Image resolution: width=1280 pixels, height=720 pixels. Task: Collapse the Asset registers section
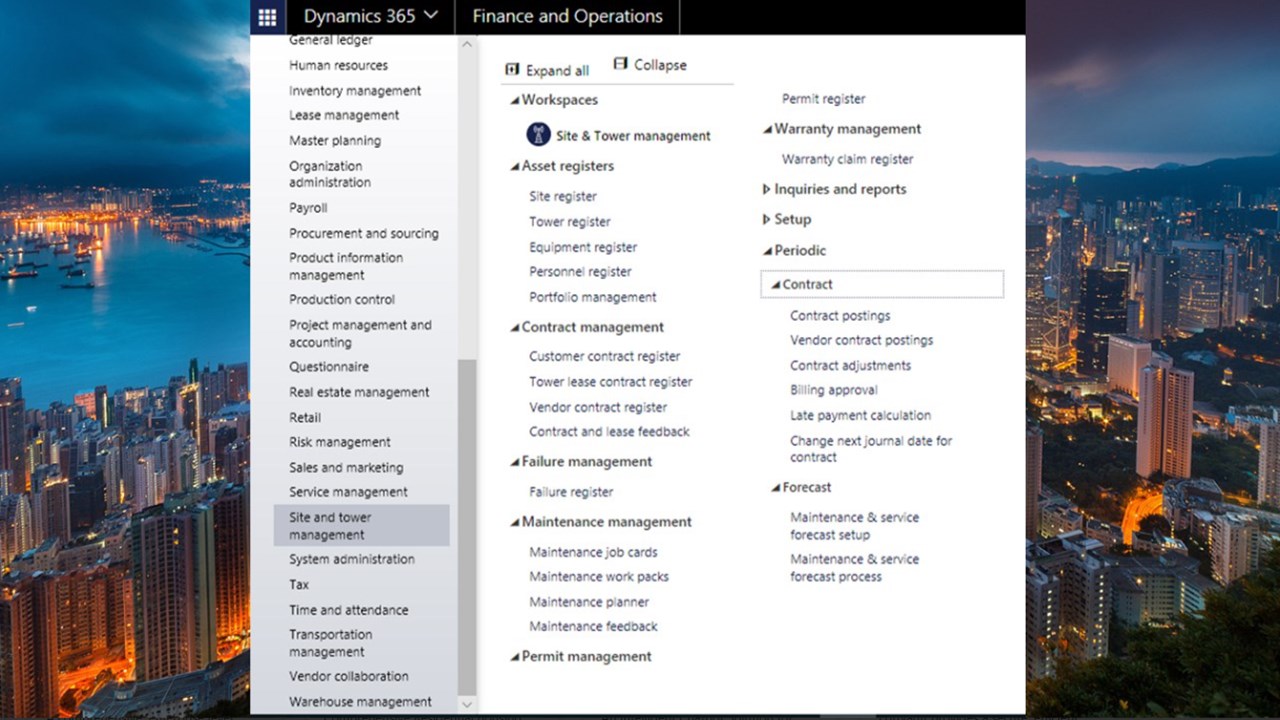[514, 166]
